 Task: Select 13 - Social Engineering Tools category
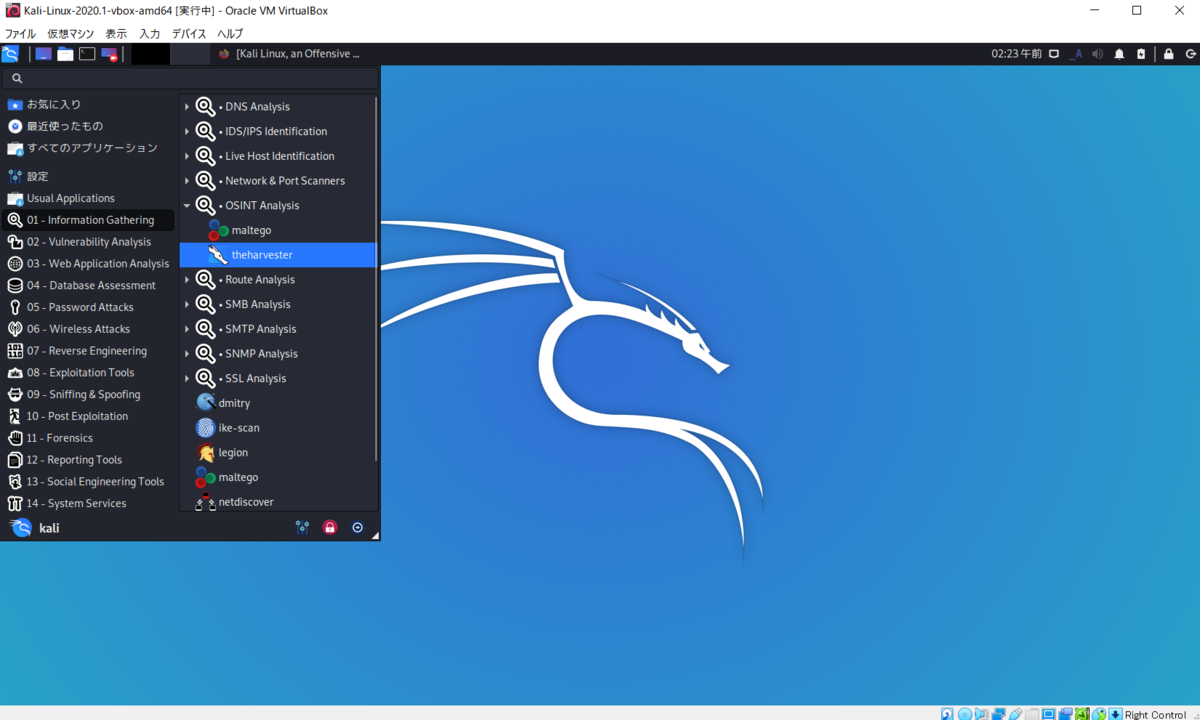(89, 481)
